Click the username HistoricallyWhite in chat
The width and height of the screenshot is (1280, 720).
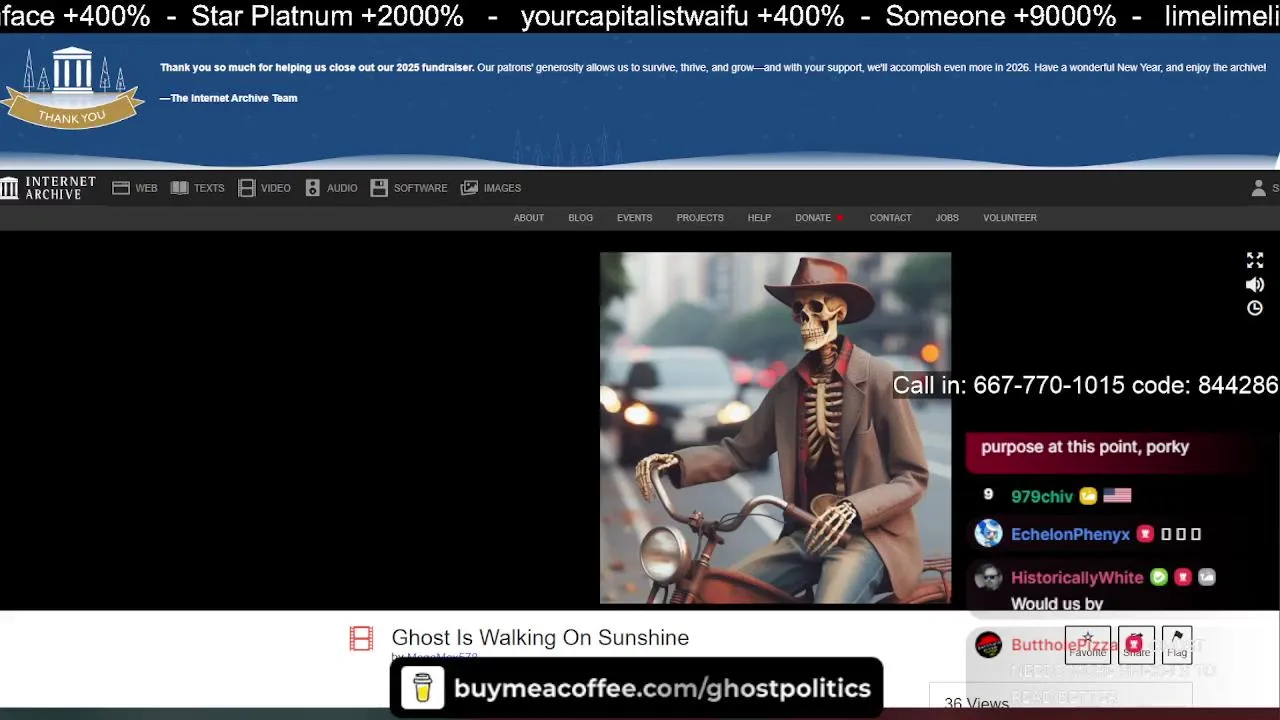tap(1077, 578)
